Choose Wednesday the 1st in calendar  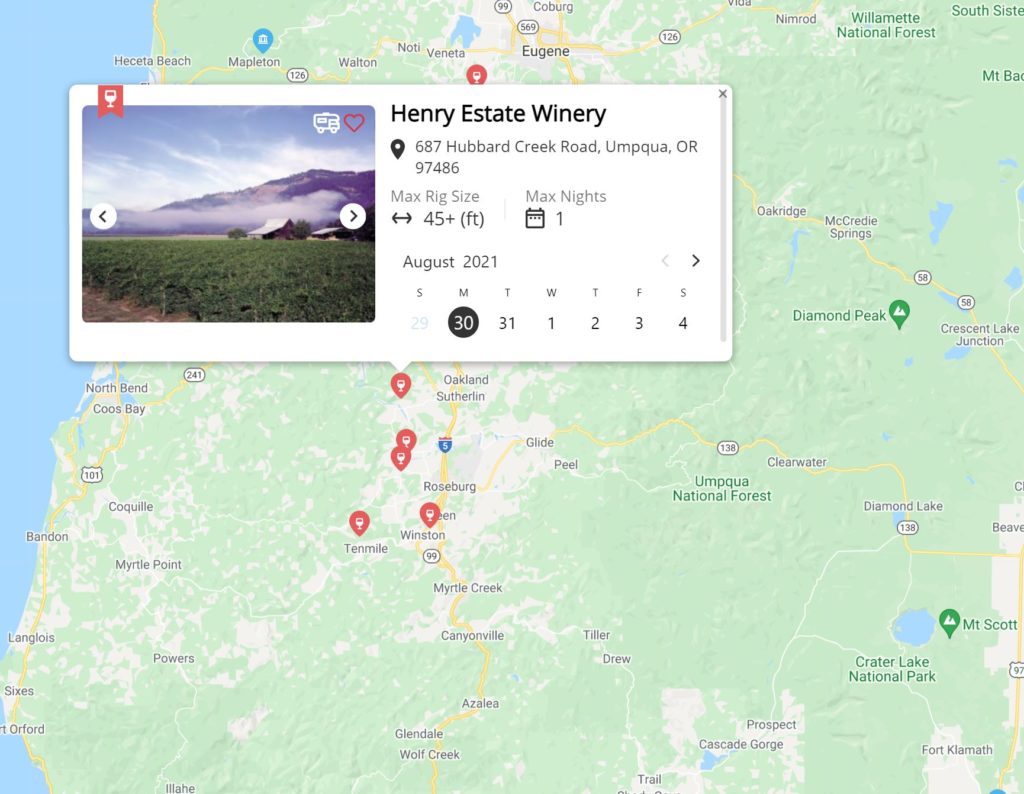[x=551, y=323]
